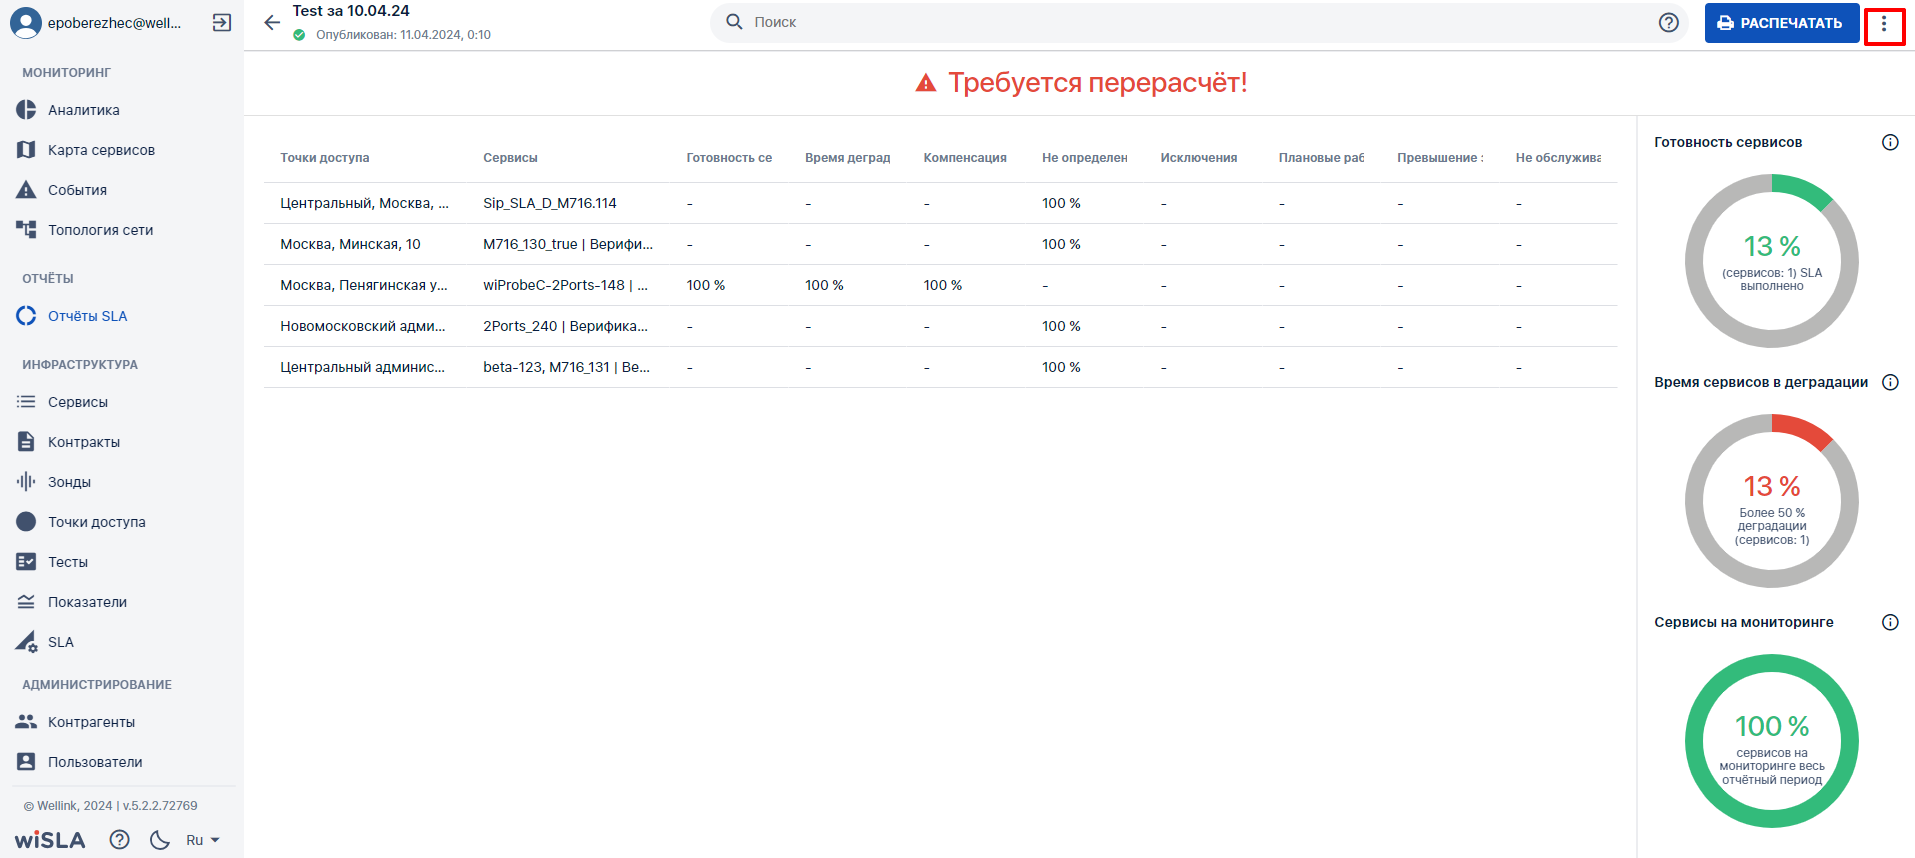Click the Контрагенты people icon

click(26, 722)
